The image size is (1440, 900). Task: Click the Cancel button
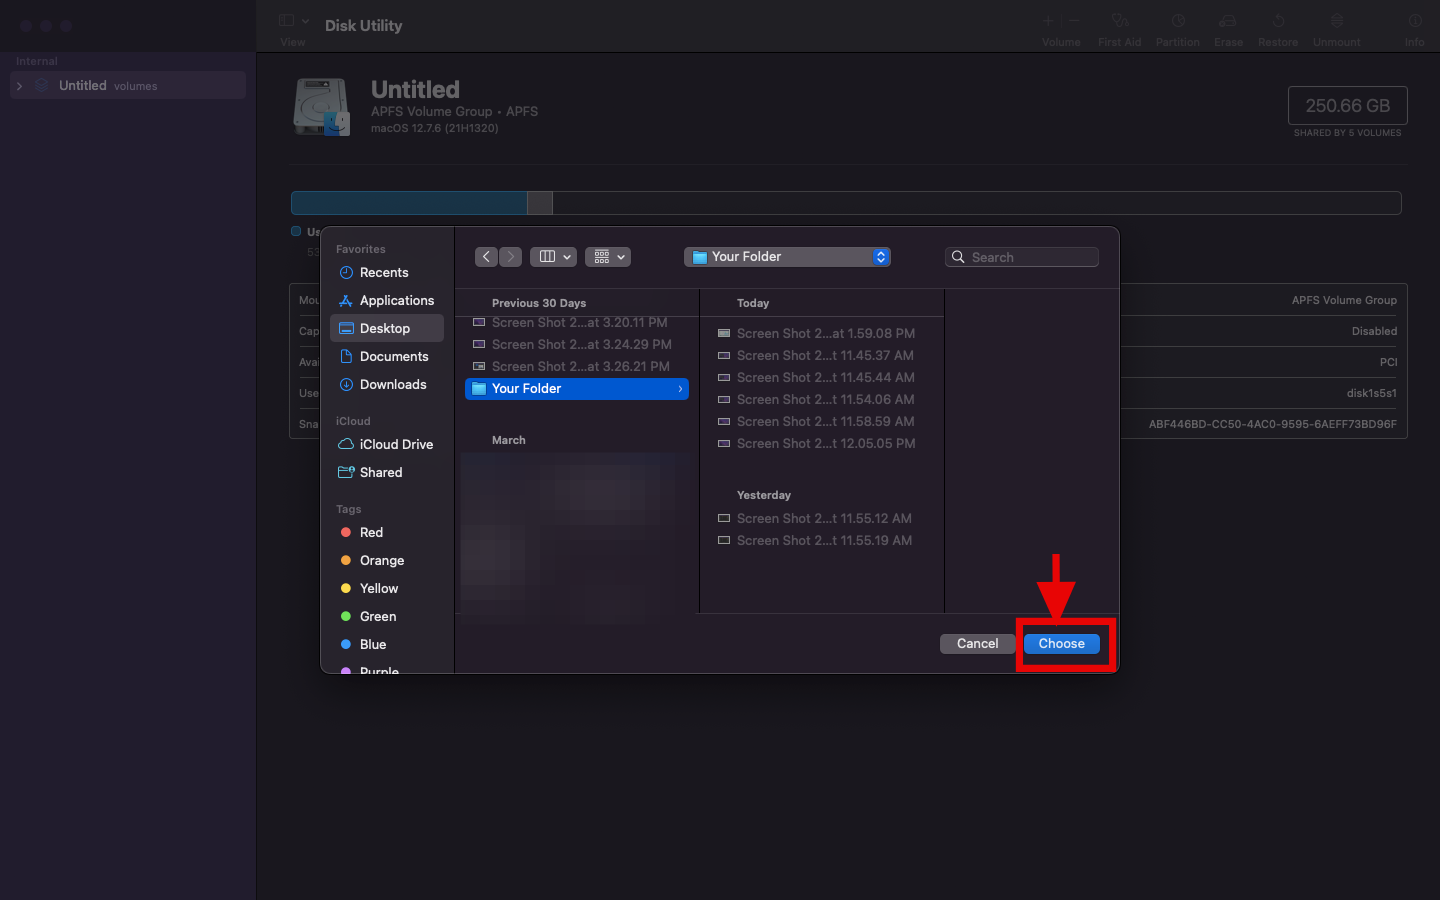tap(977, 644)
